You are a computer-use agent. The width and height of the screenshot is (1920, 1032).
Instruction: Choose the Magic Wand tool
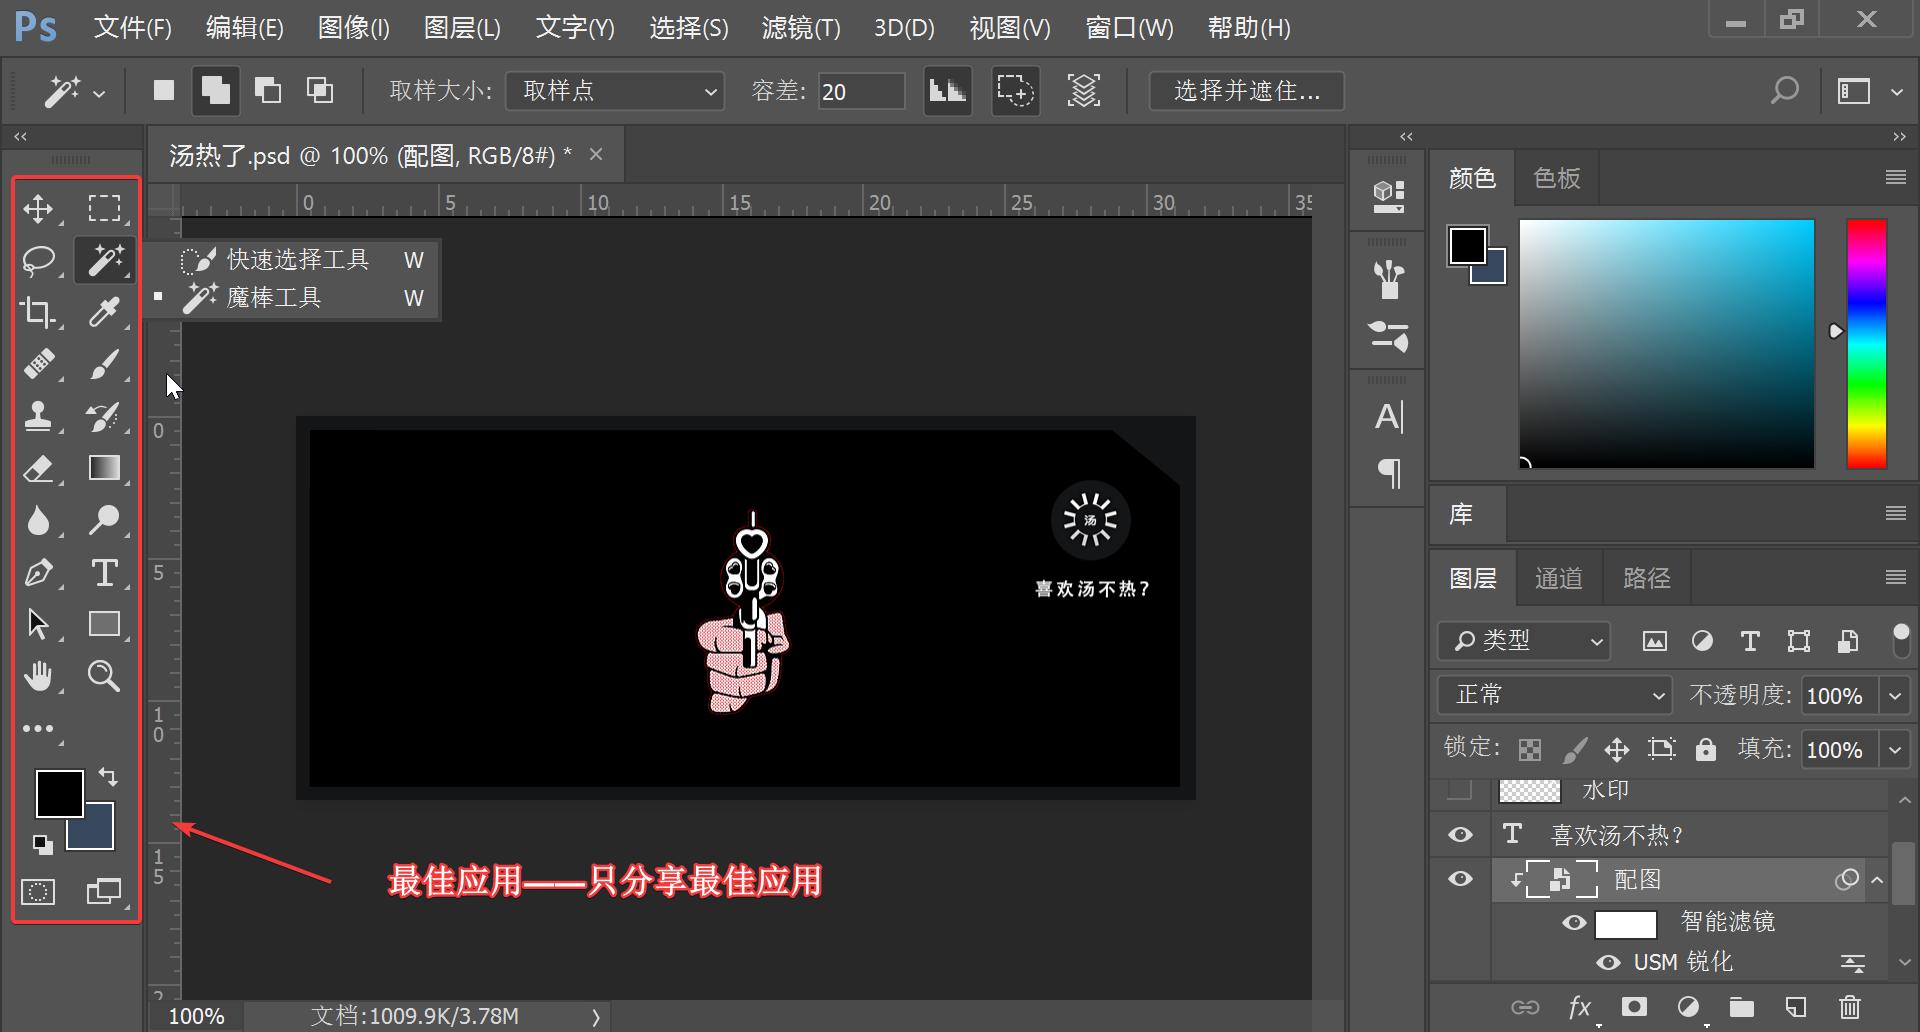[271, 297]
